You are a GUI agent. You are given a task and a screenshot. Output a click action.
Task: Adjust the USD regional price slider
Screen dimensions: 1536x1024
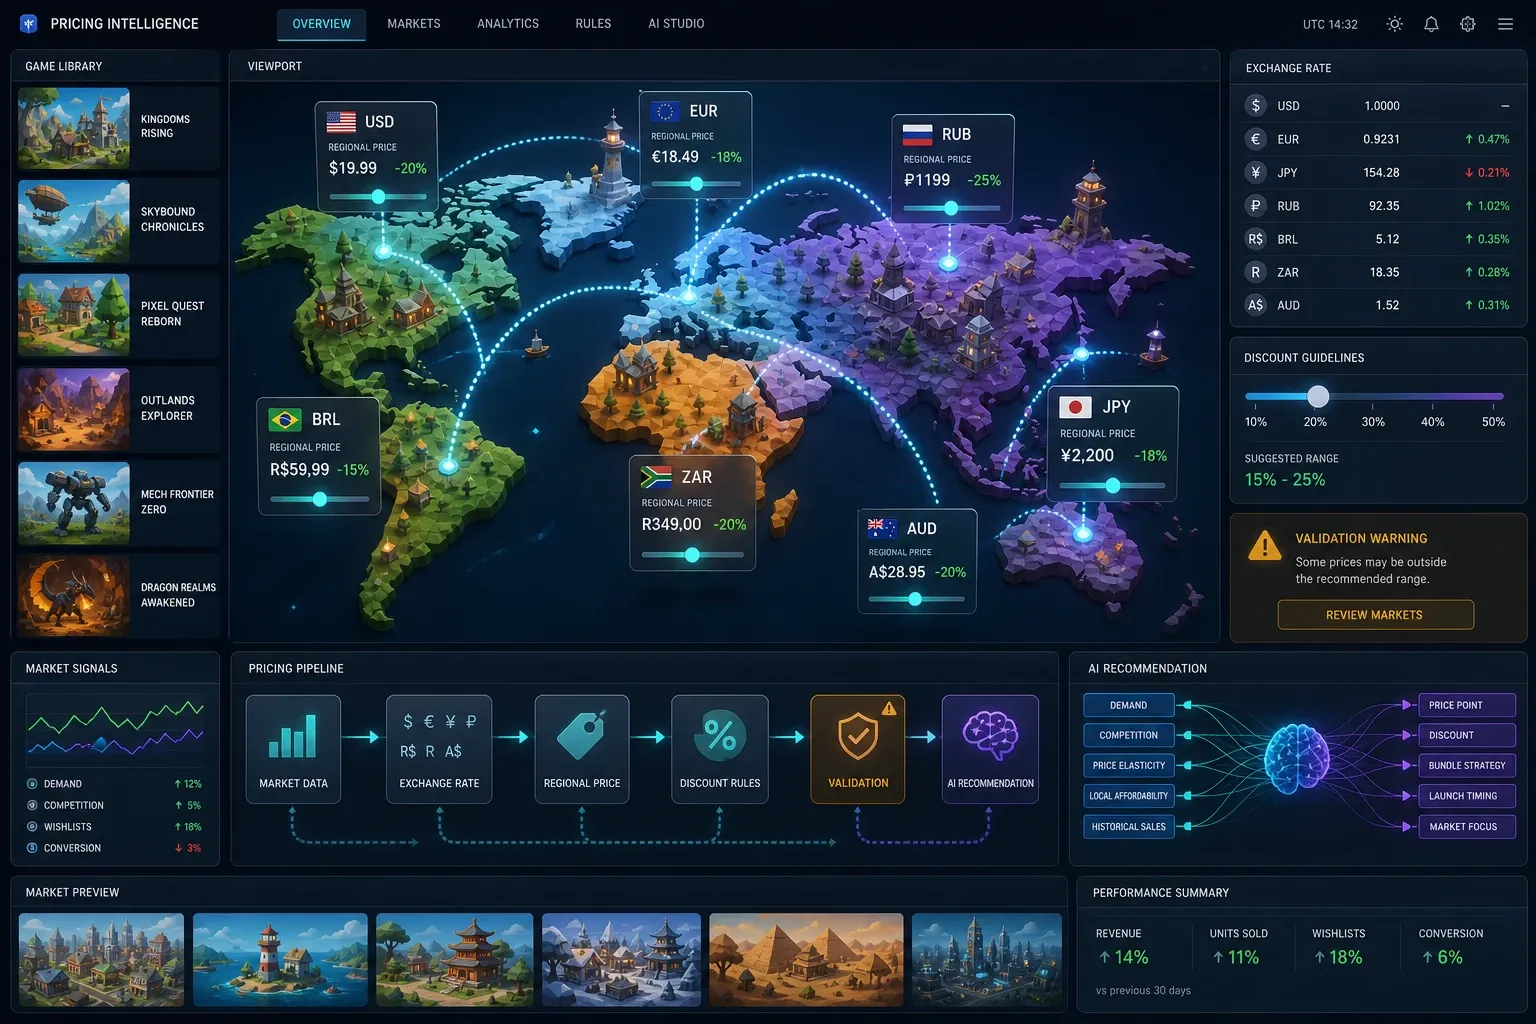coord(378,197)
